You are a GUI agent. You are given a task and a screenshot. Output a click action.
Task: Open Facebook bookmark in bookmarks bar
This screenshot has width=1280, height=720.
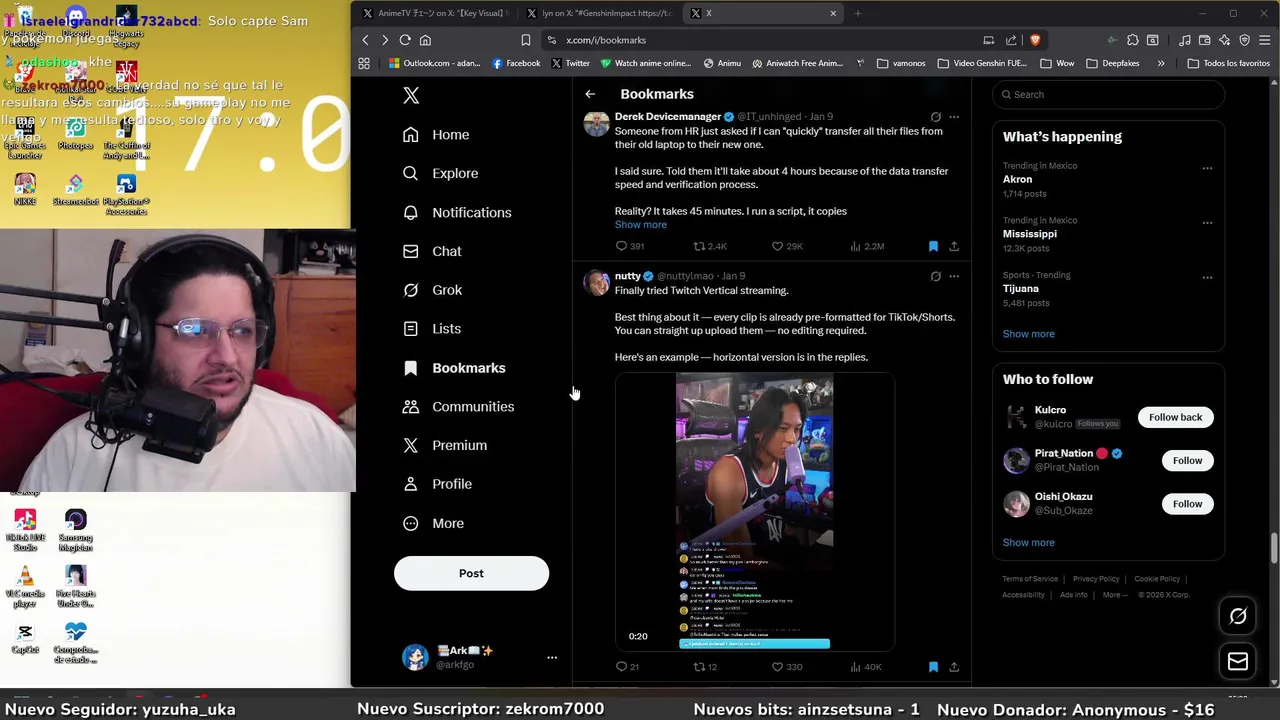[516, 63]
